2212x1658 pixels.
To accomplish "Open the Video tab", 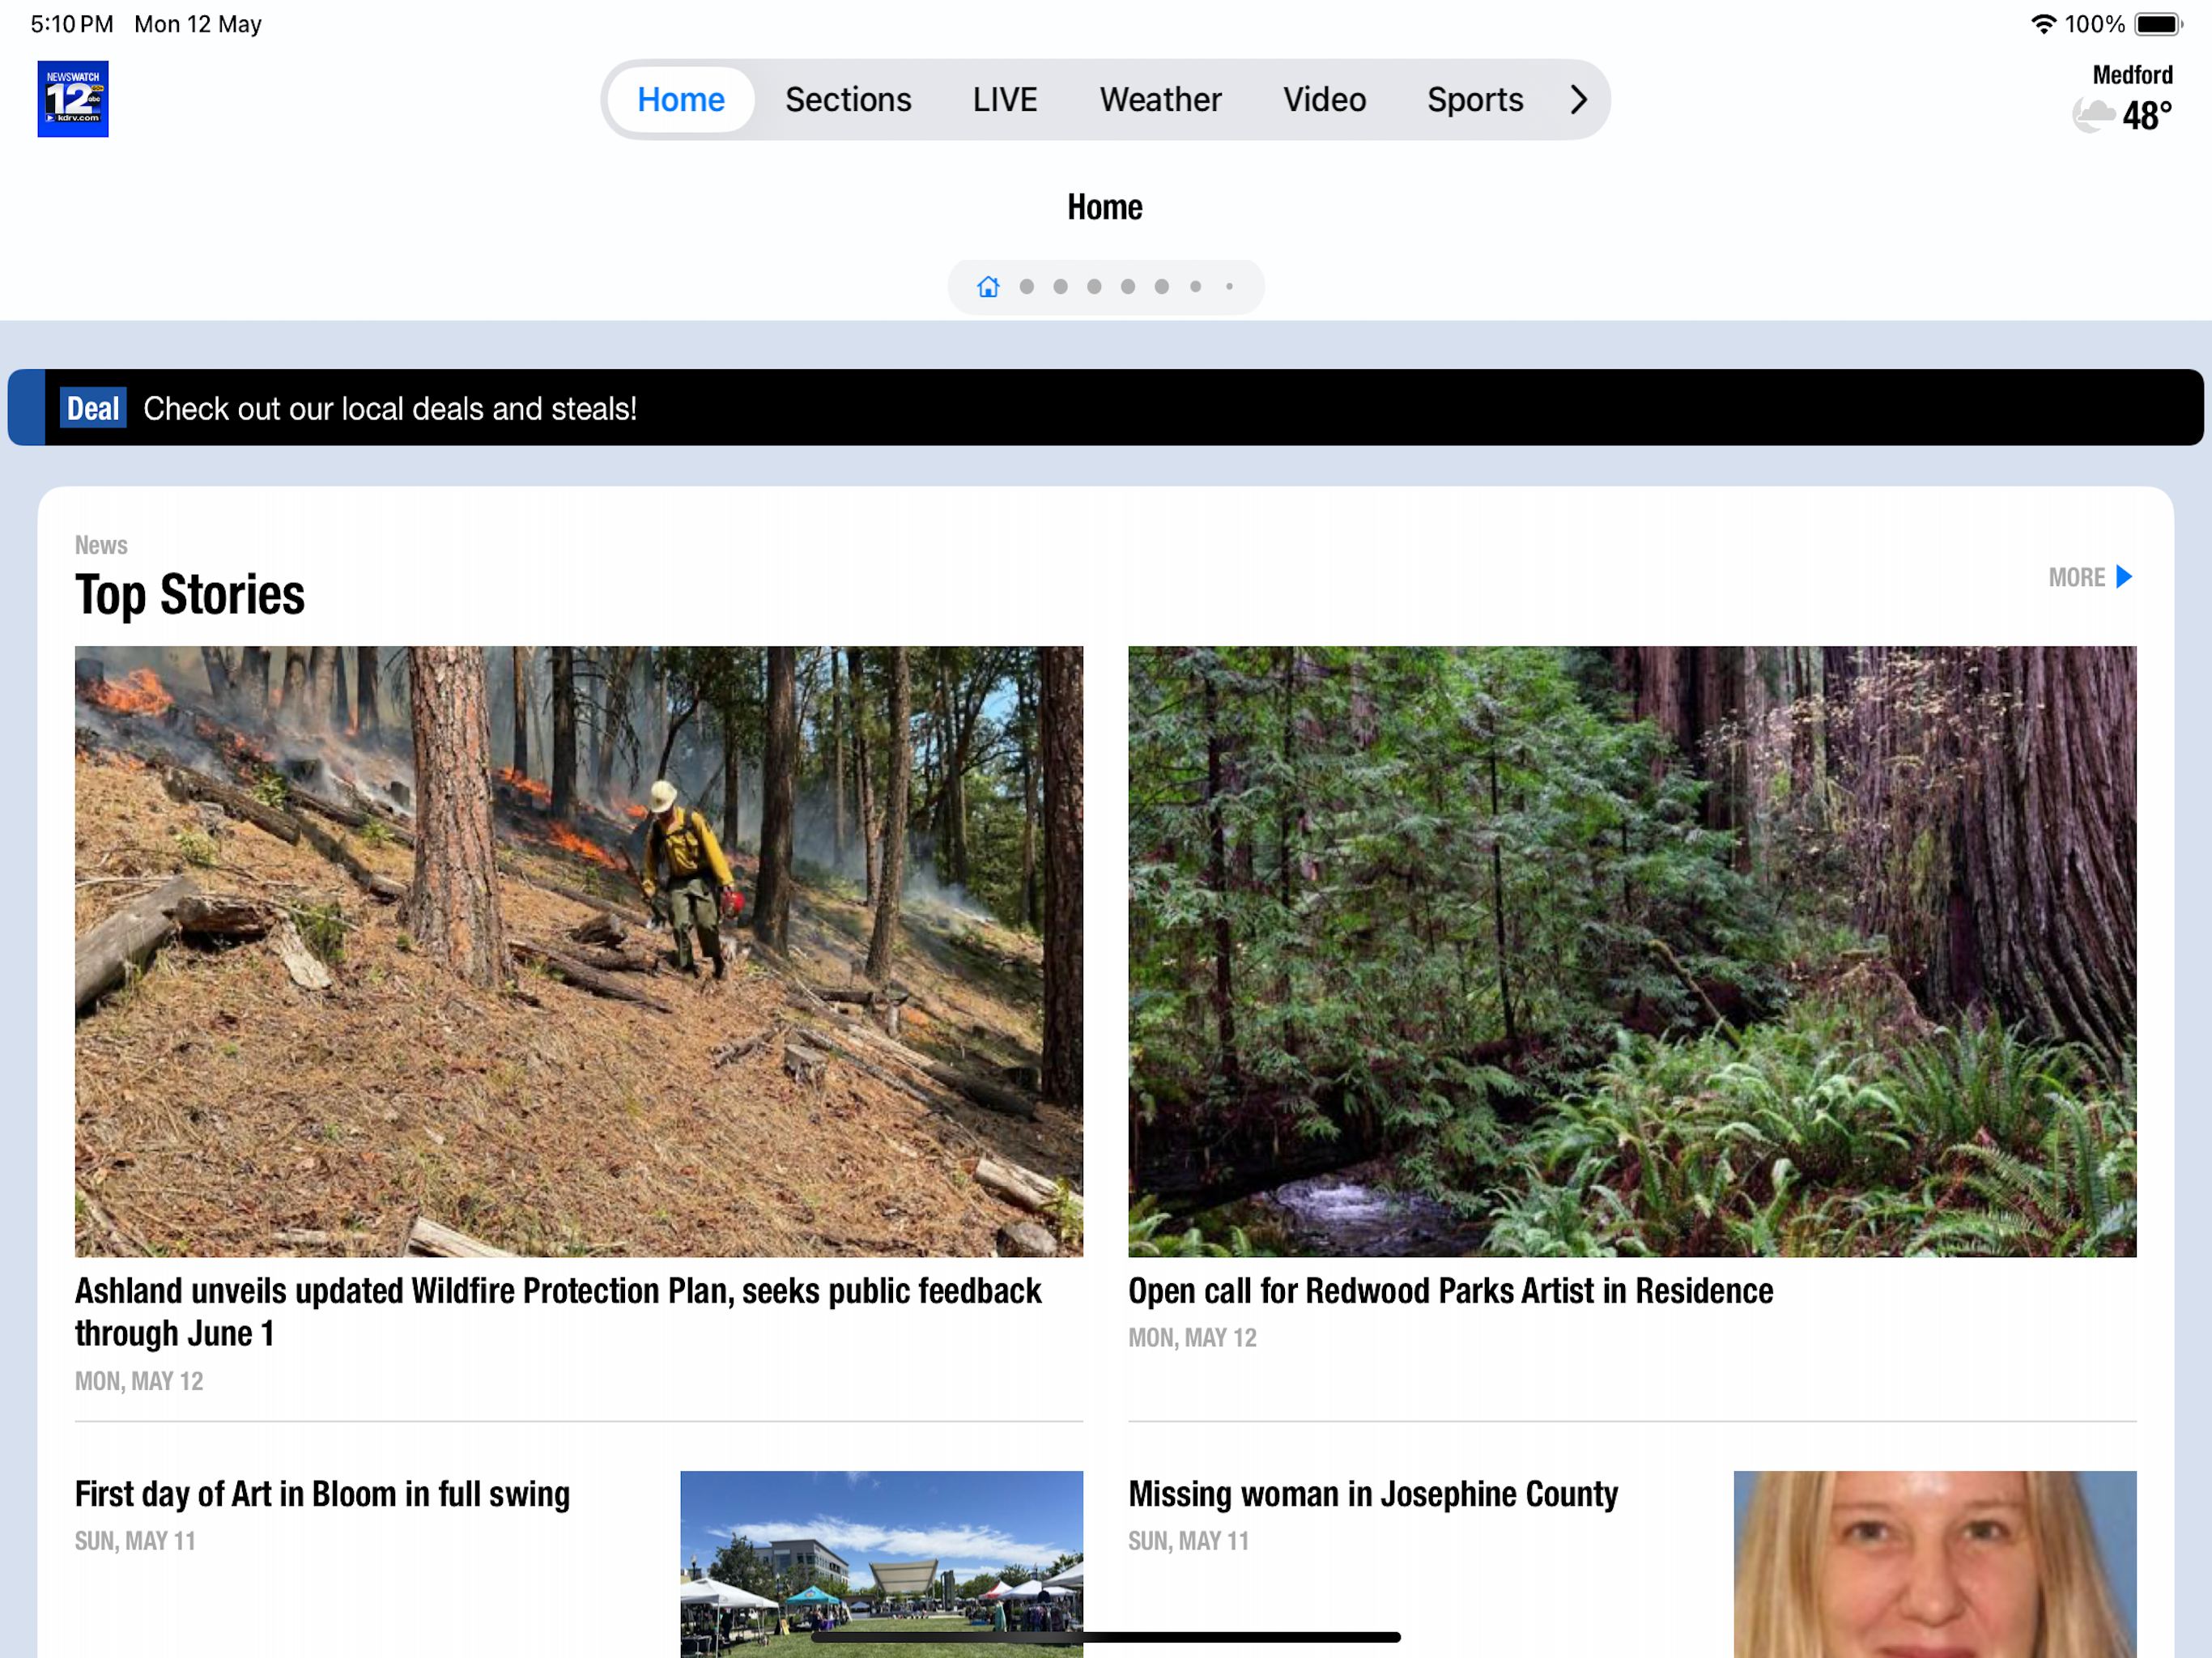I will [1323, 99].
